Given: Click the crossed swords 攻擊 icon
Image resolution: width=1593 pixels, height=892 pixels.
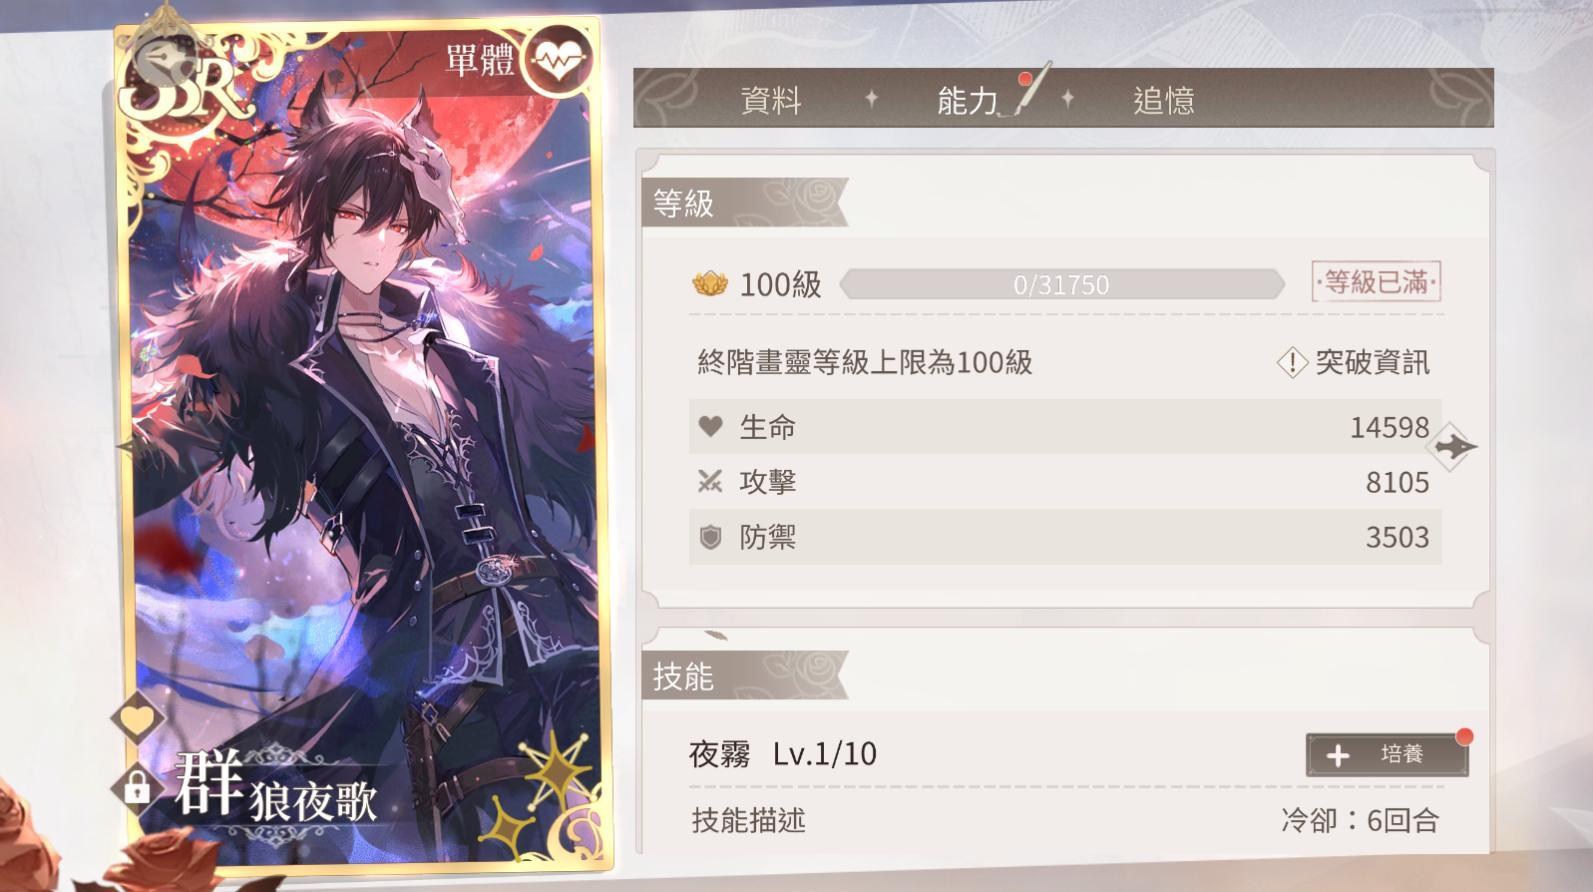Looking at the screenshot, I should [x=710, y=482].
